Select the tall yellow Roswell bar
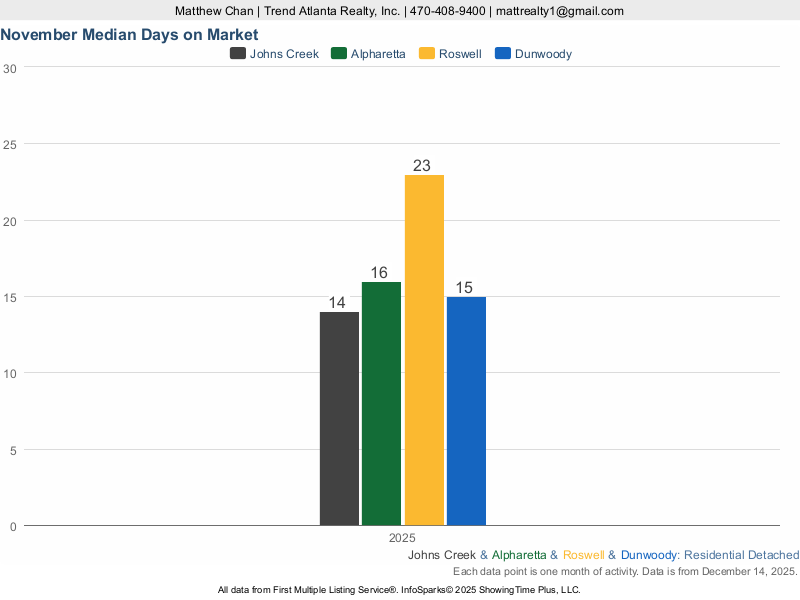 (x=424, y=350)
